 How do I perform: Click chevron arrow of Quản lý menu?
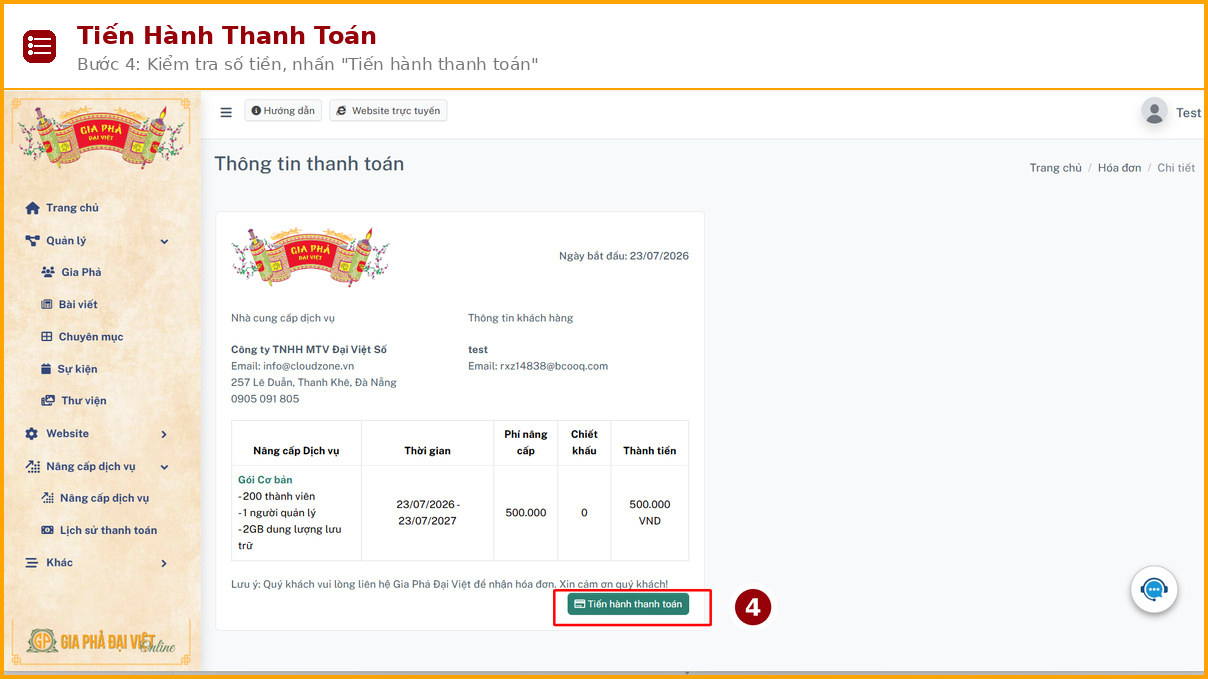coord(164,241)
